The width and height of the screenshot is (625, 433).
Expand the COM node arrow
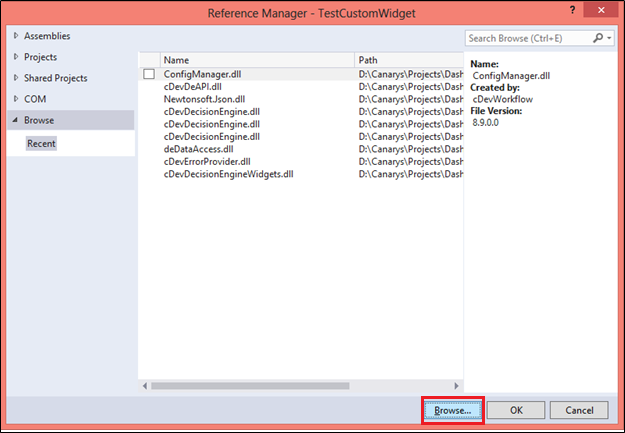(x=16, y=98)
